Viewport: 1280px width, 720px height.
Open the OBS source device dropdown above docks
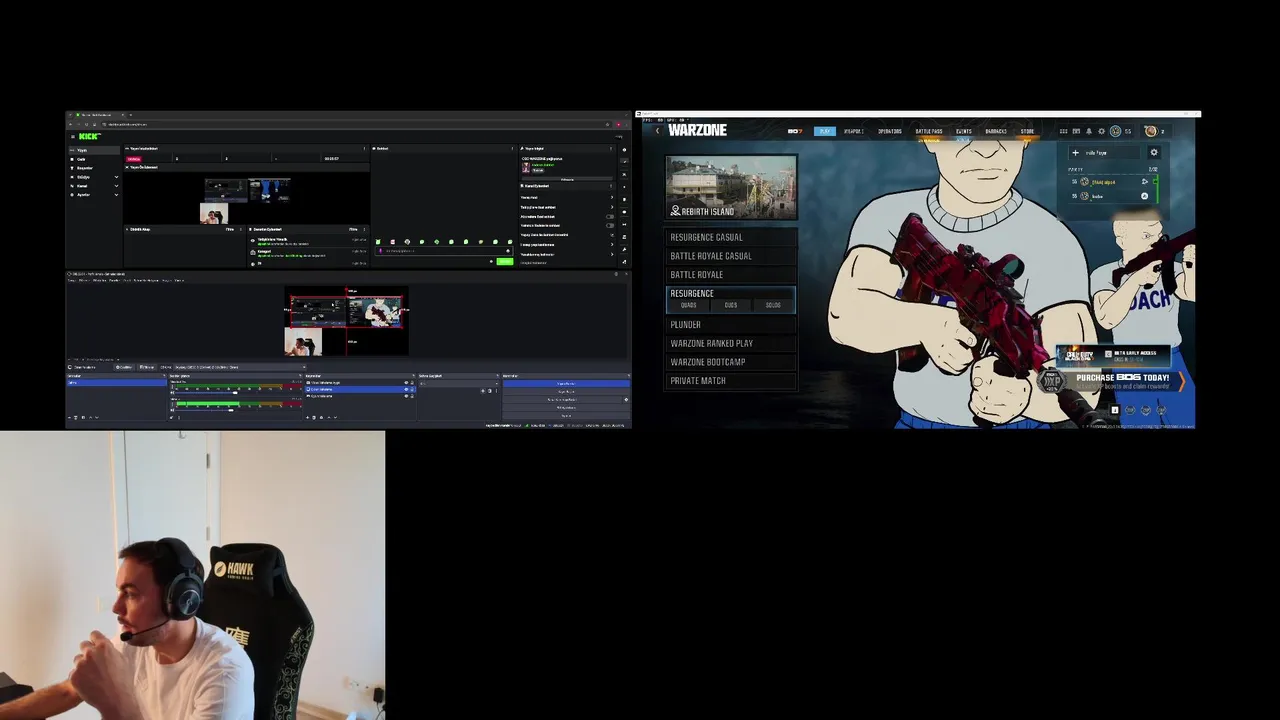point(240,367)
